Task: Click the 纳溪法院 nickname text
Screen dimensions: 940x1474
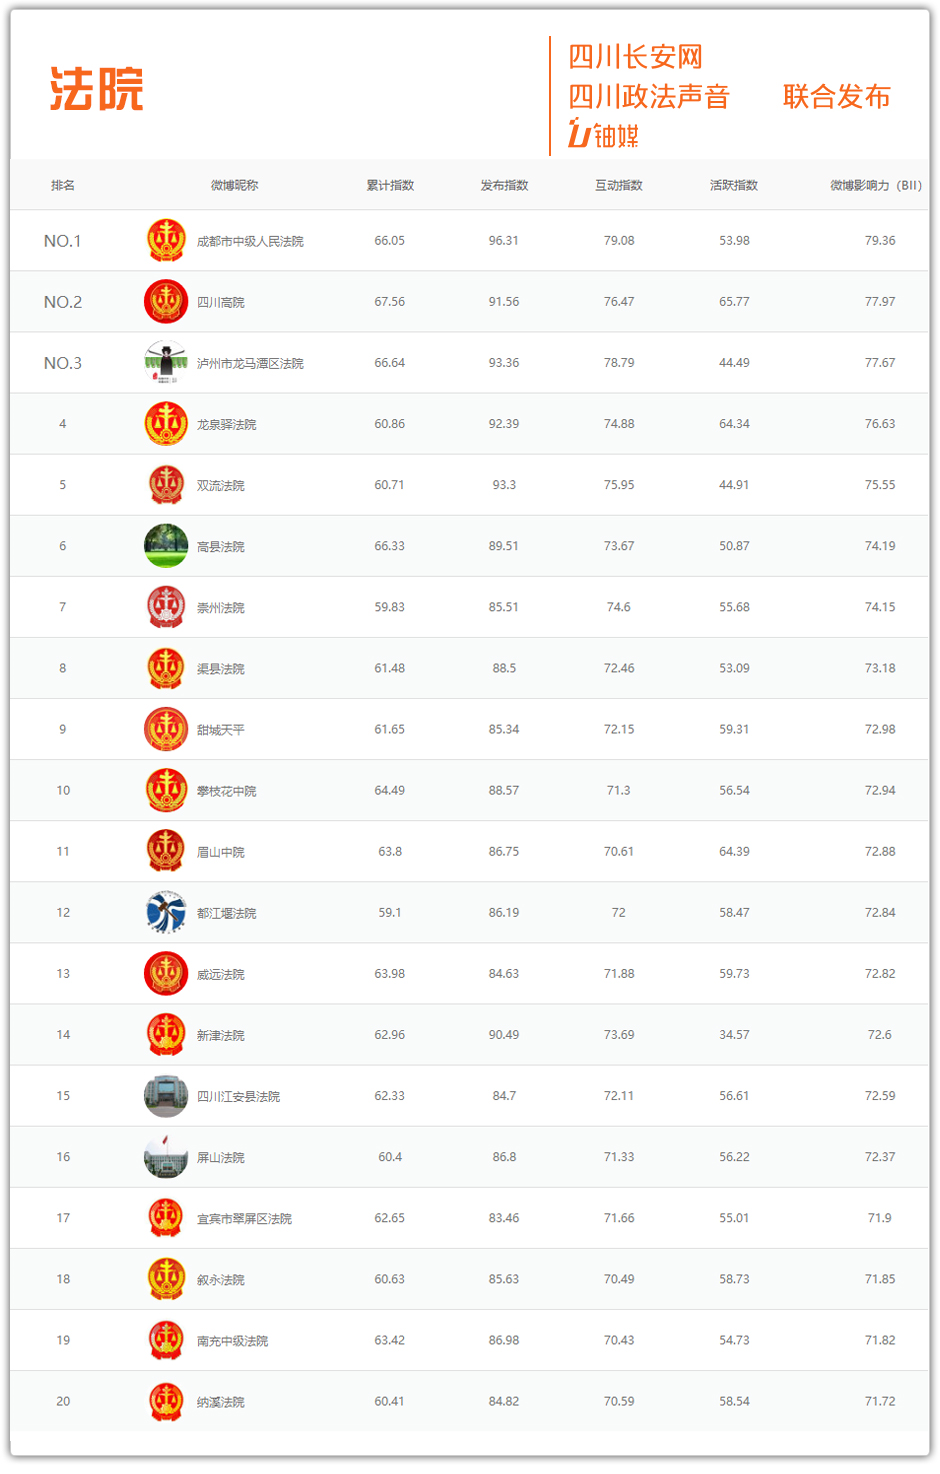Action: 220,1402
